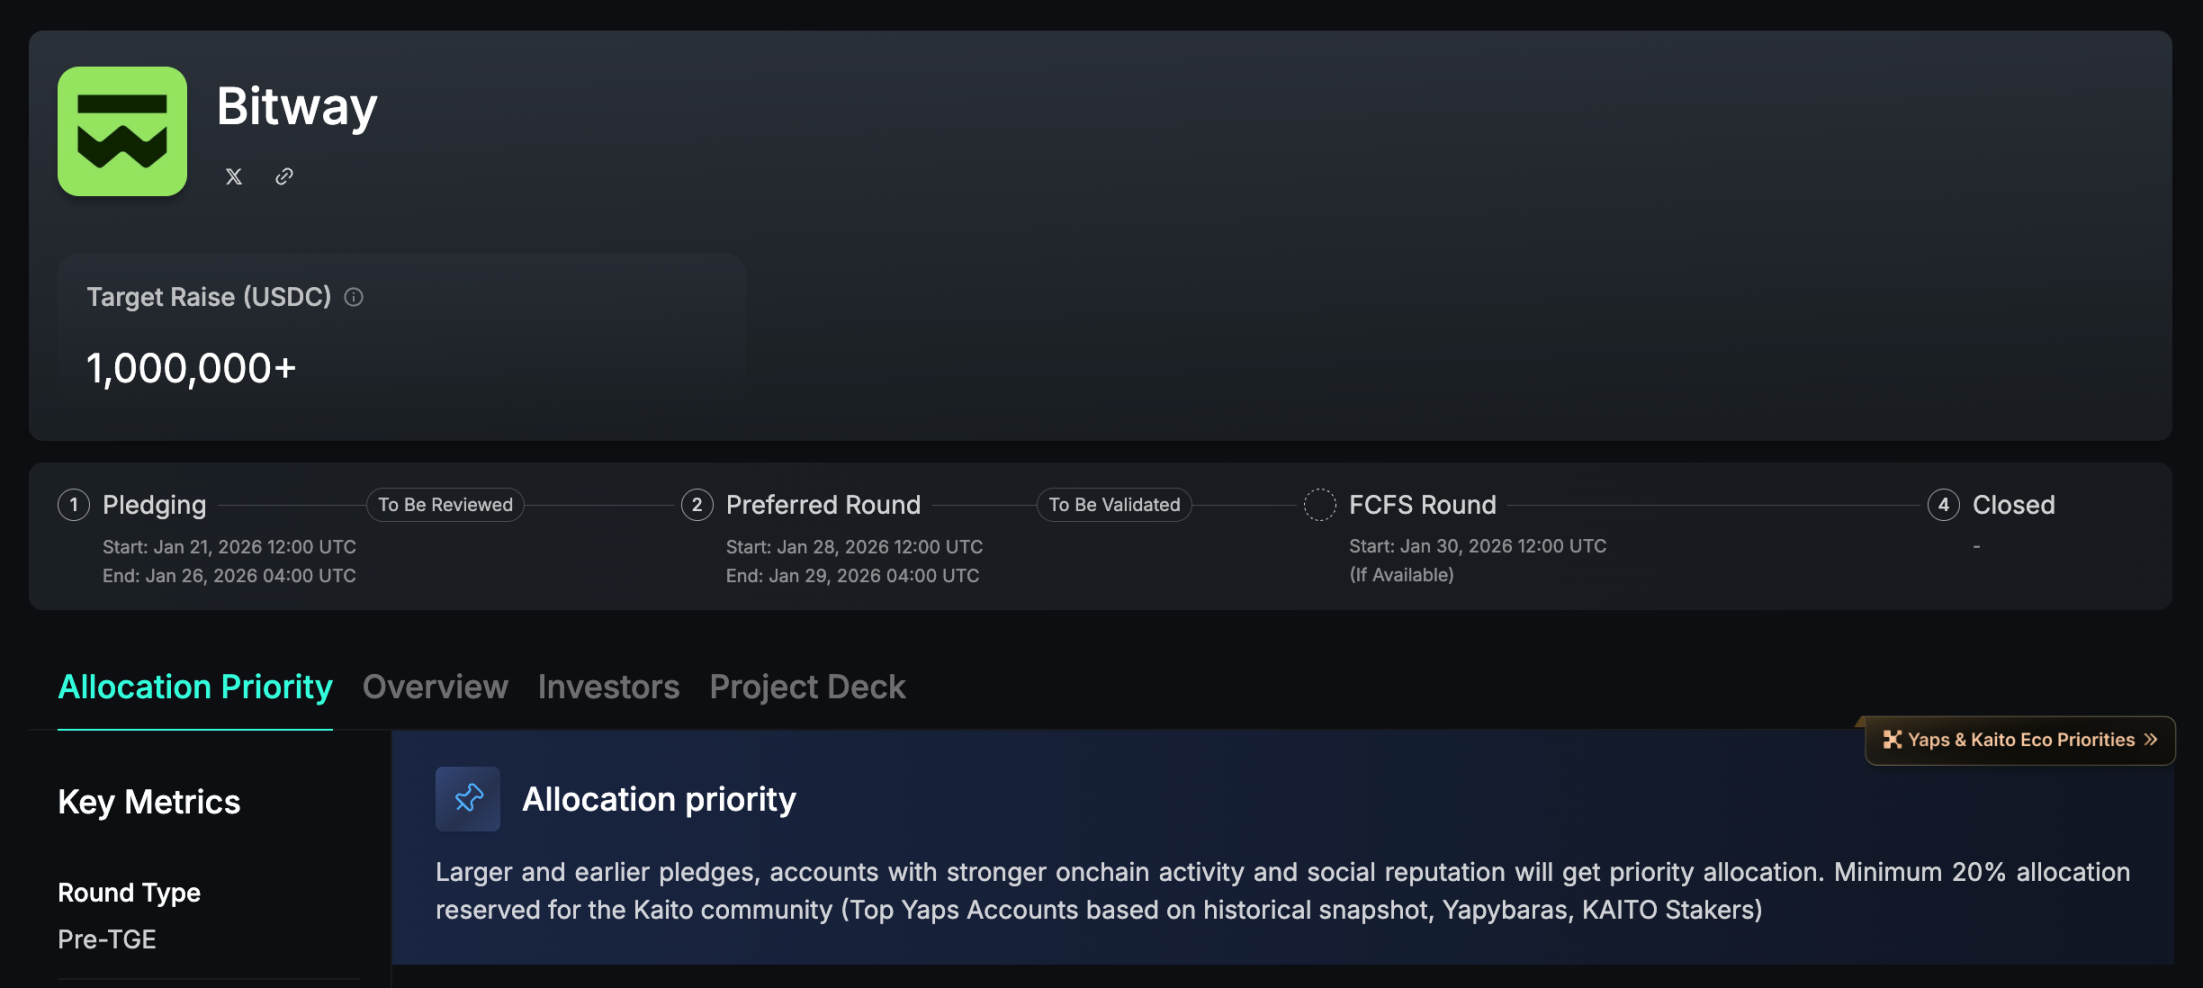2203x988 pixels.
Task: Open the Investors tab
Action: pyautogui.click(x=608, y=687)
